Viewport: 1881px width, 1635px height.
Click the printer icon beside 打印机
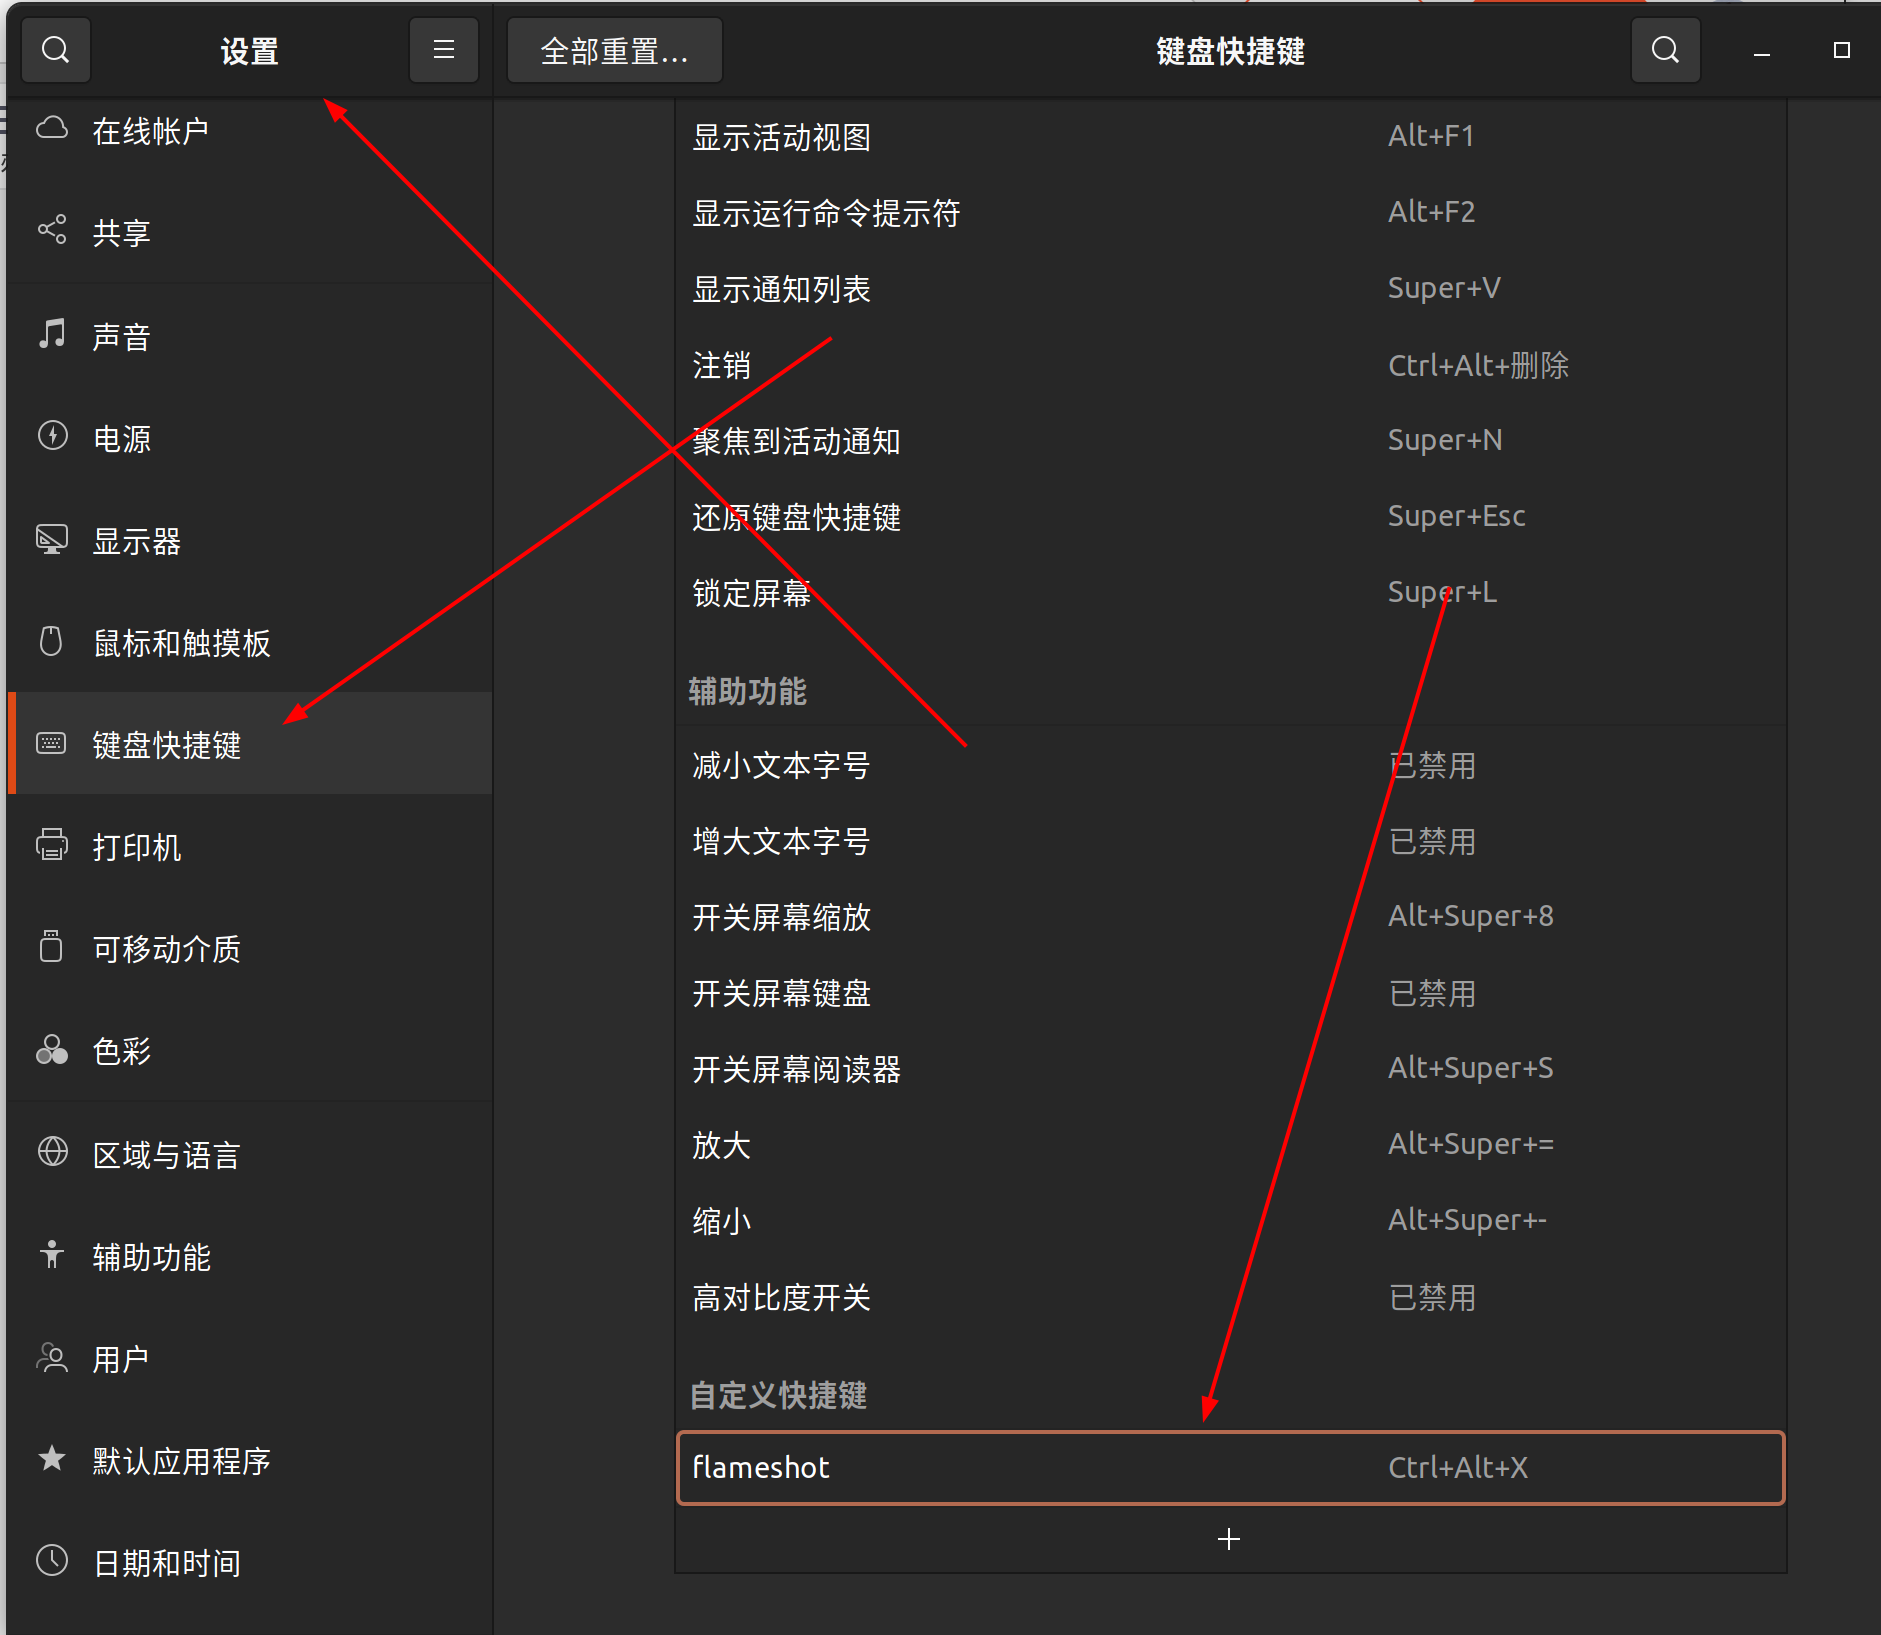[x=52, y=845]
